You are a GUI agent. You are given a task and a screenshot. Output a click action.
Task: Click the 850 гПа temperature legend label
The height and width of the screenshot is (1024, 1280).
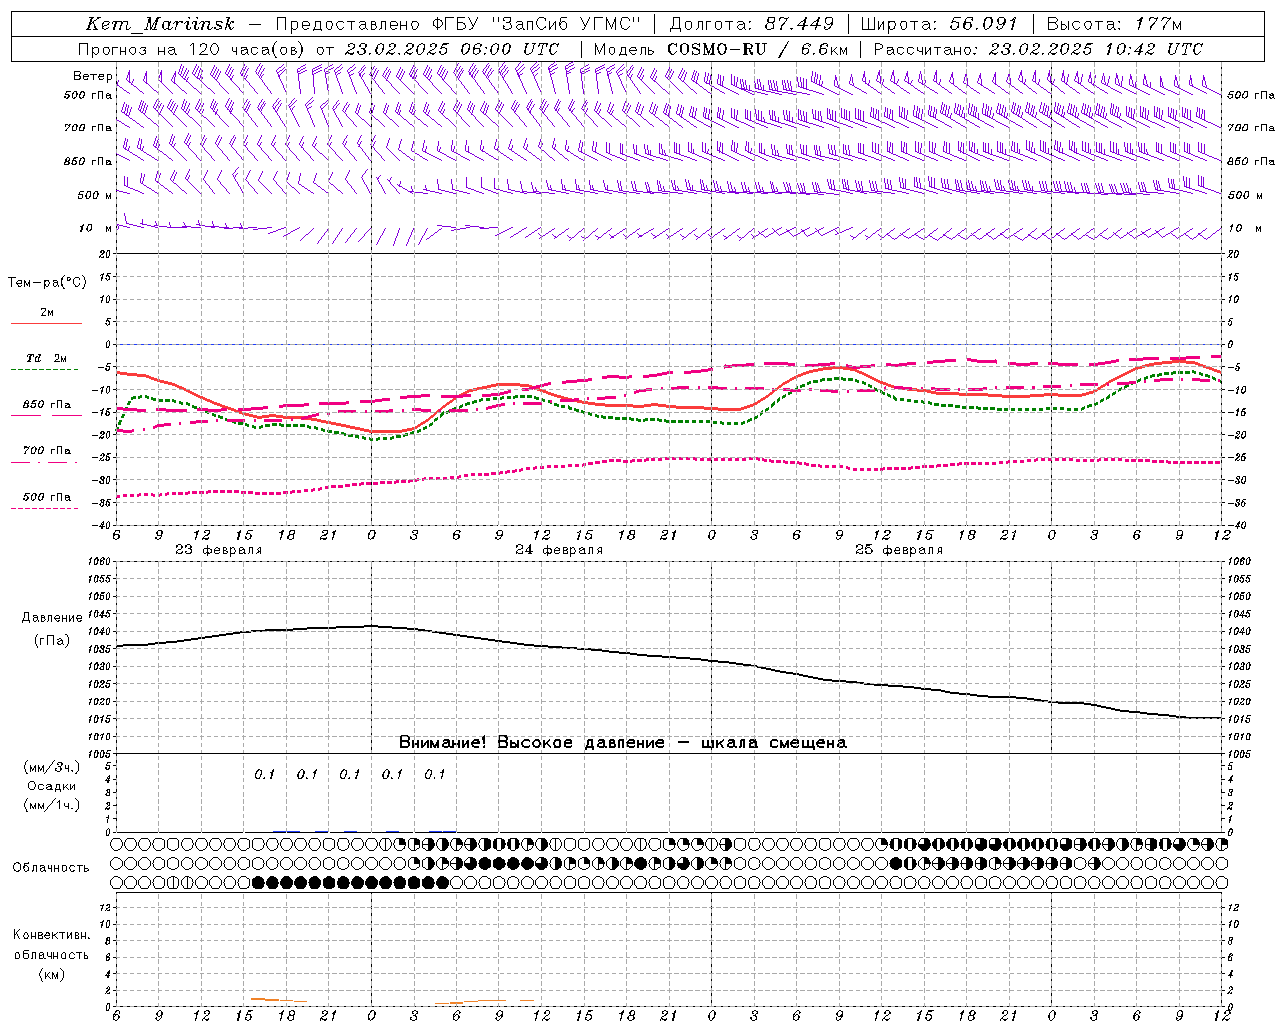click(47, 404)
